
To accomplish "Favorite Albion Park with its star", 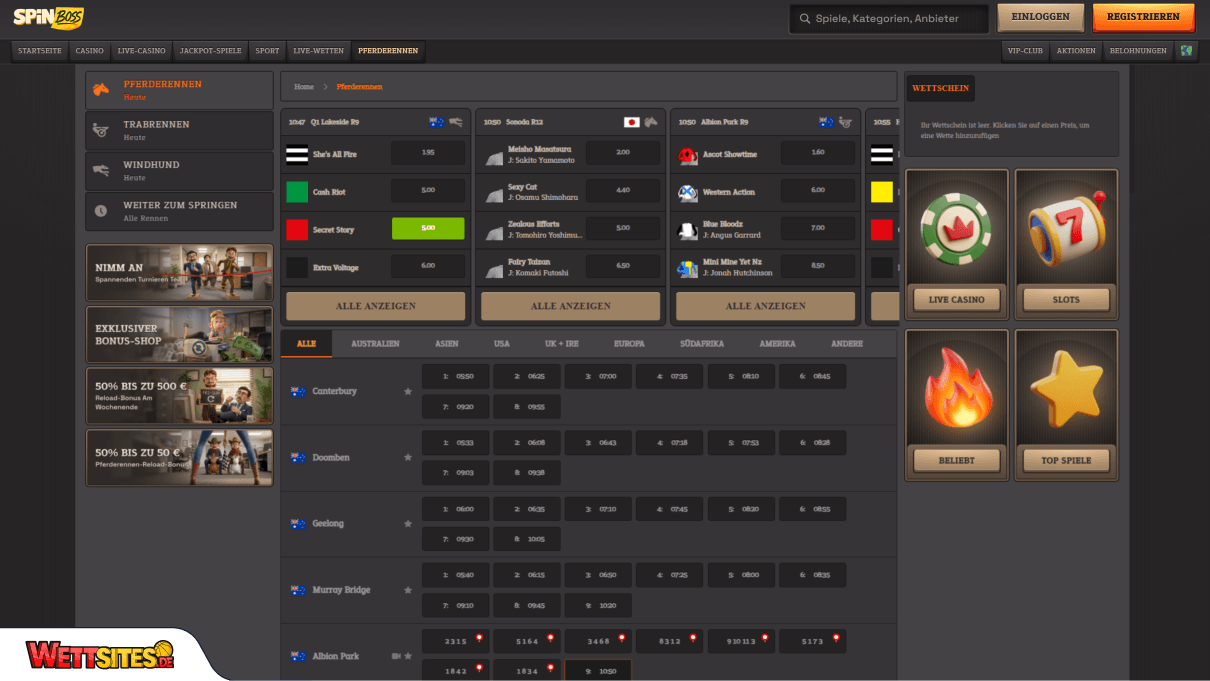I will [409, 656].
